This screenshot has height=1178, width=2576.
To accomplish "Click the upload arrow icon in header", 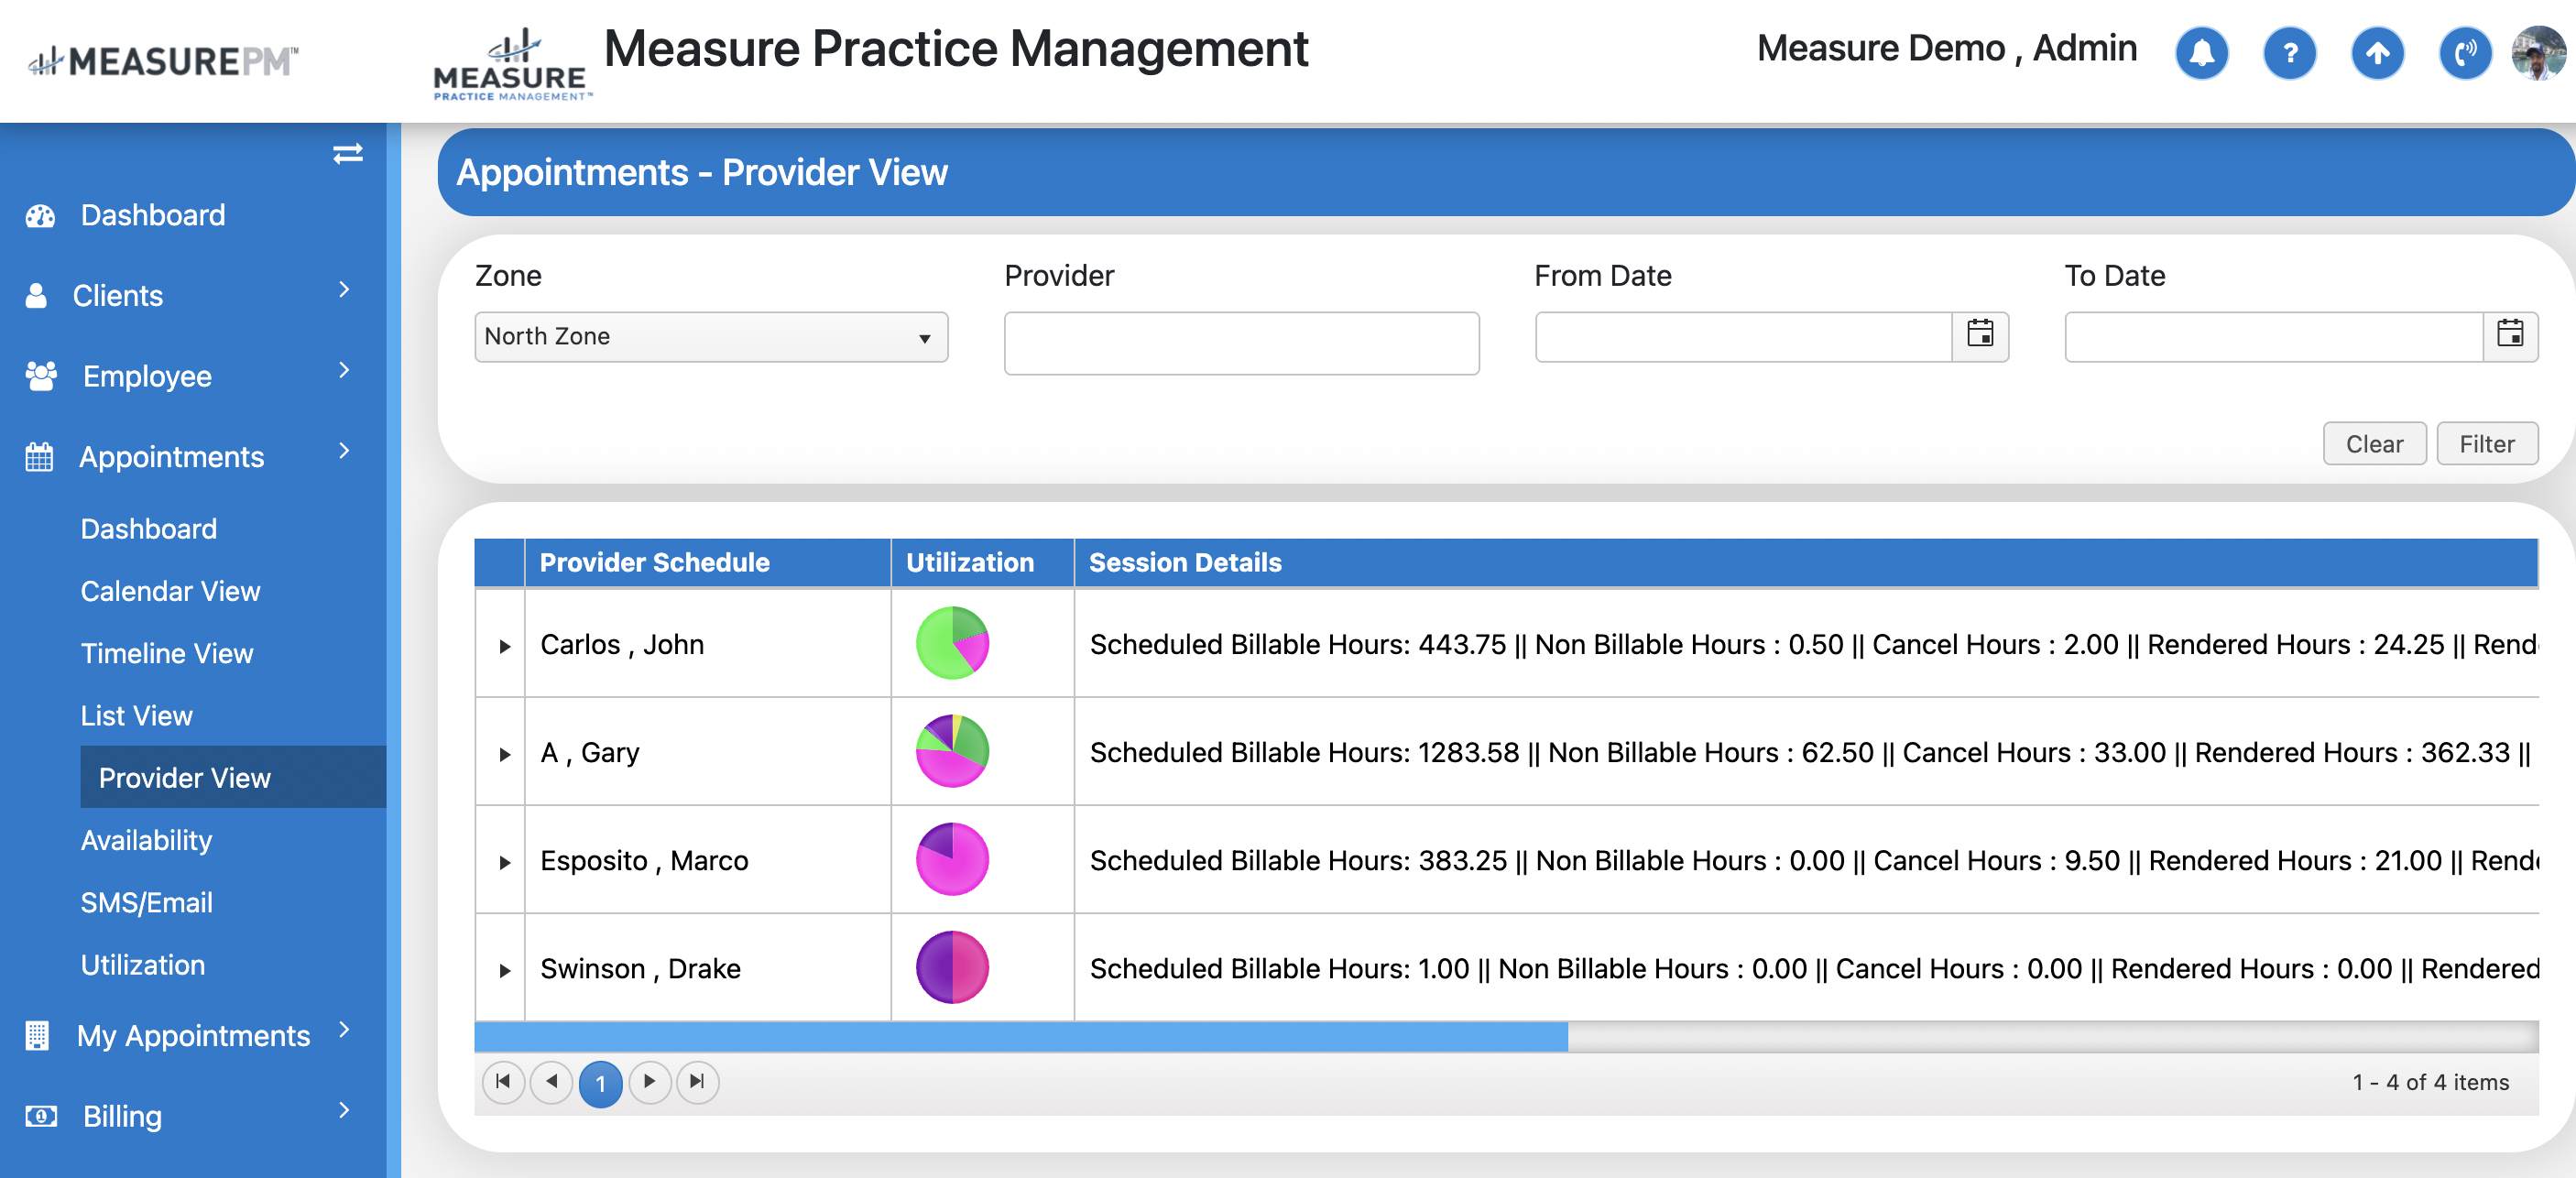I will (2377, 53).
